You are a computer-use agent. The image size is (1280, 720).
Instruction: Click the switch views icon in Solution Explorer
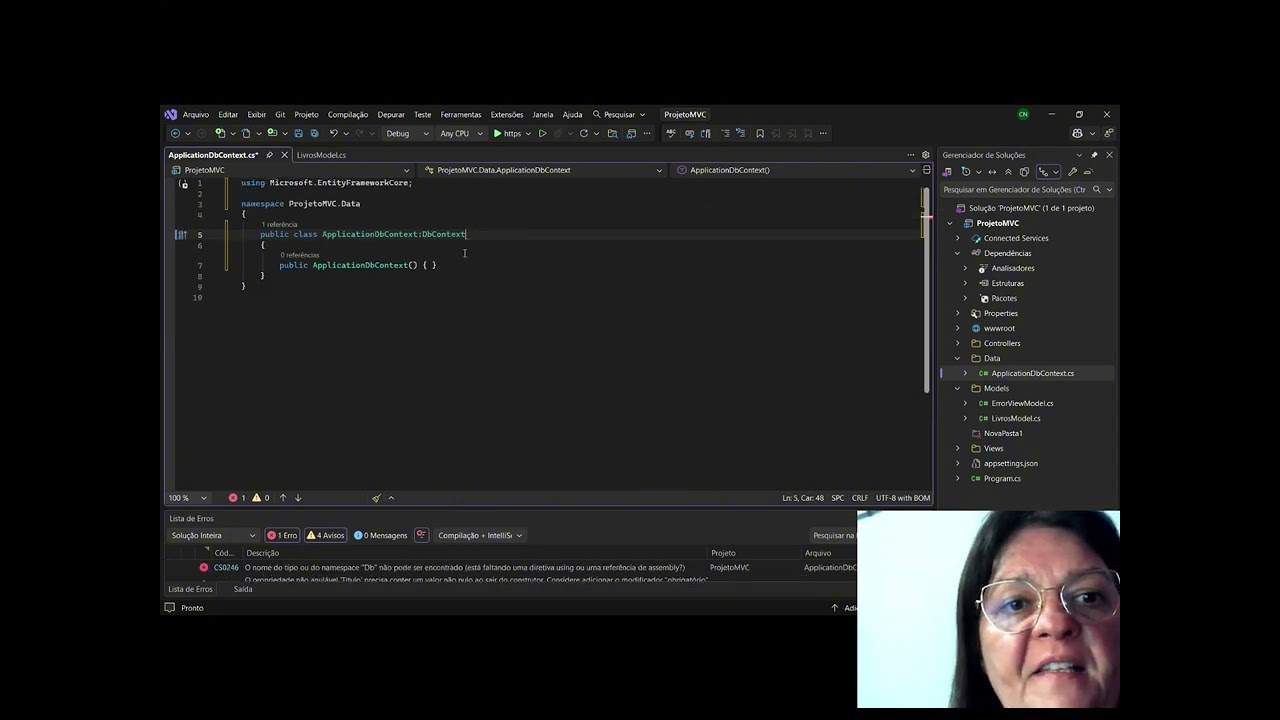(947, 172)
